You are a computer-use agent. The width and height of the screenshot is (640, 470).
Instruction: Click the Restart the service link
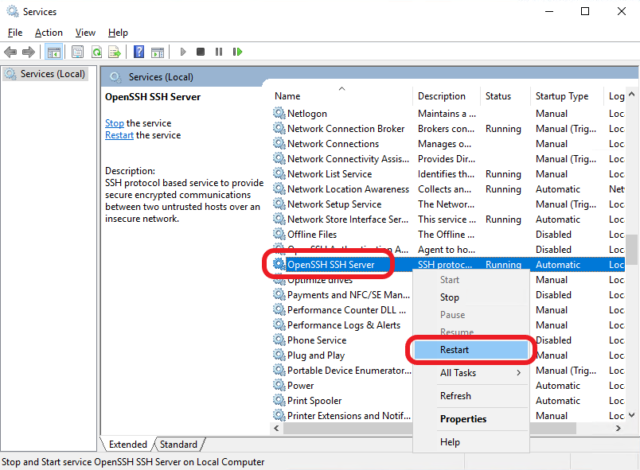point(119,135)
